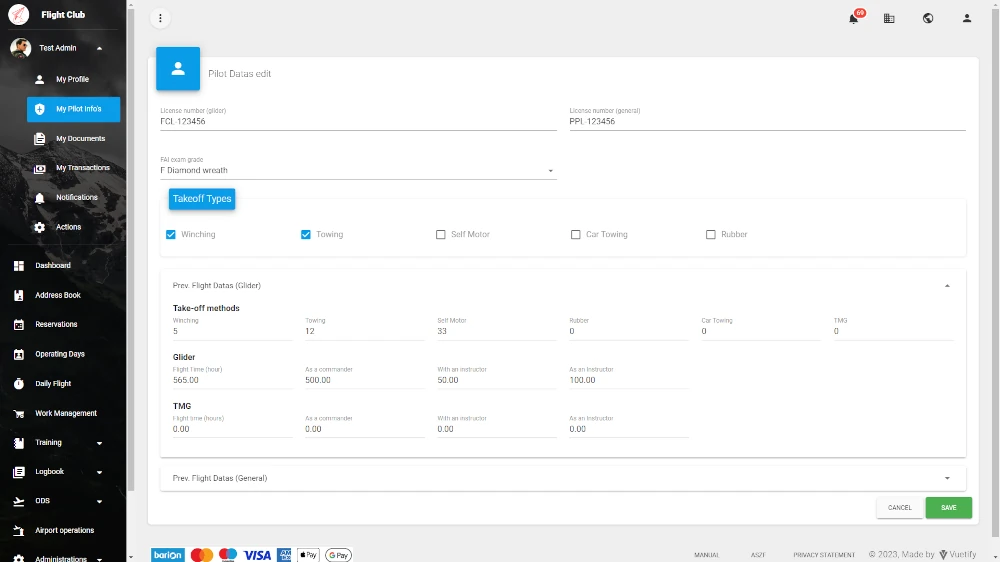This screenshot has width=1000, height=562.
Task: Click the sidebar vertical scrollbar
Action: coord(130,250)
